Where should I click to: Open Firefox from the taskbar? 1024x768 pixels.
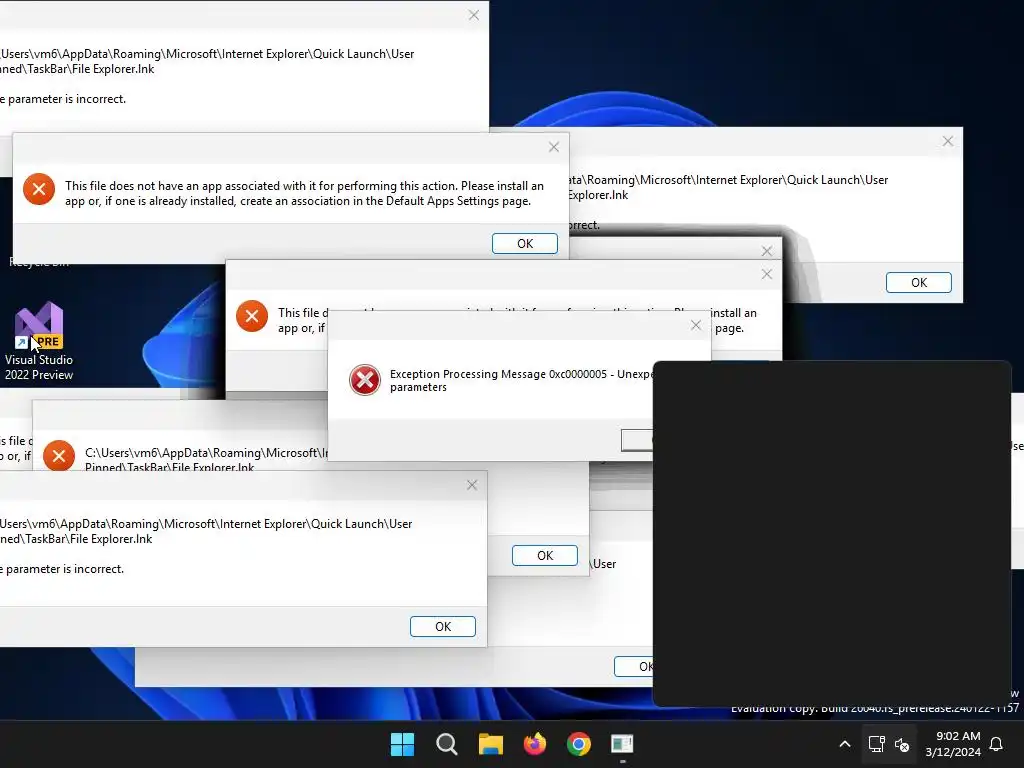pos(535,744)
